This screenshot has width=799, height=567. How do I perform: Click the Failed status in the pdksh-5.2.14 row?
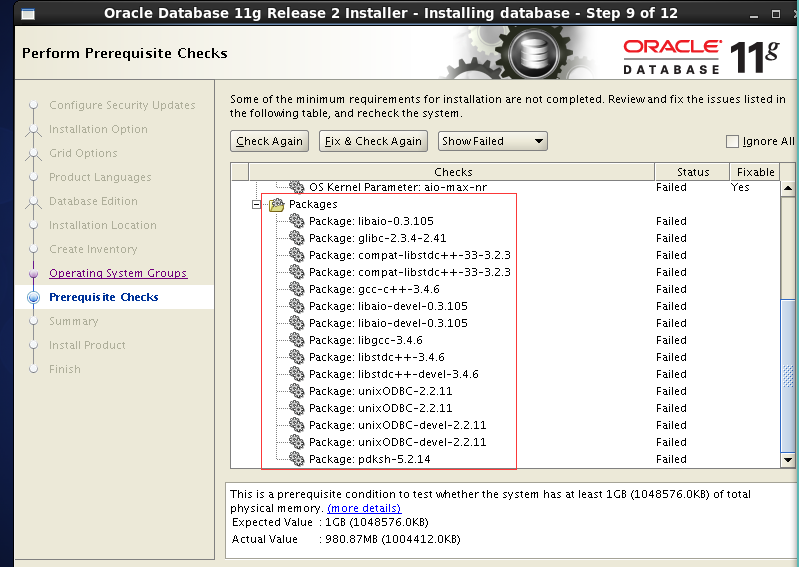pyautogui.click(x=671, y=459)
